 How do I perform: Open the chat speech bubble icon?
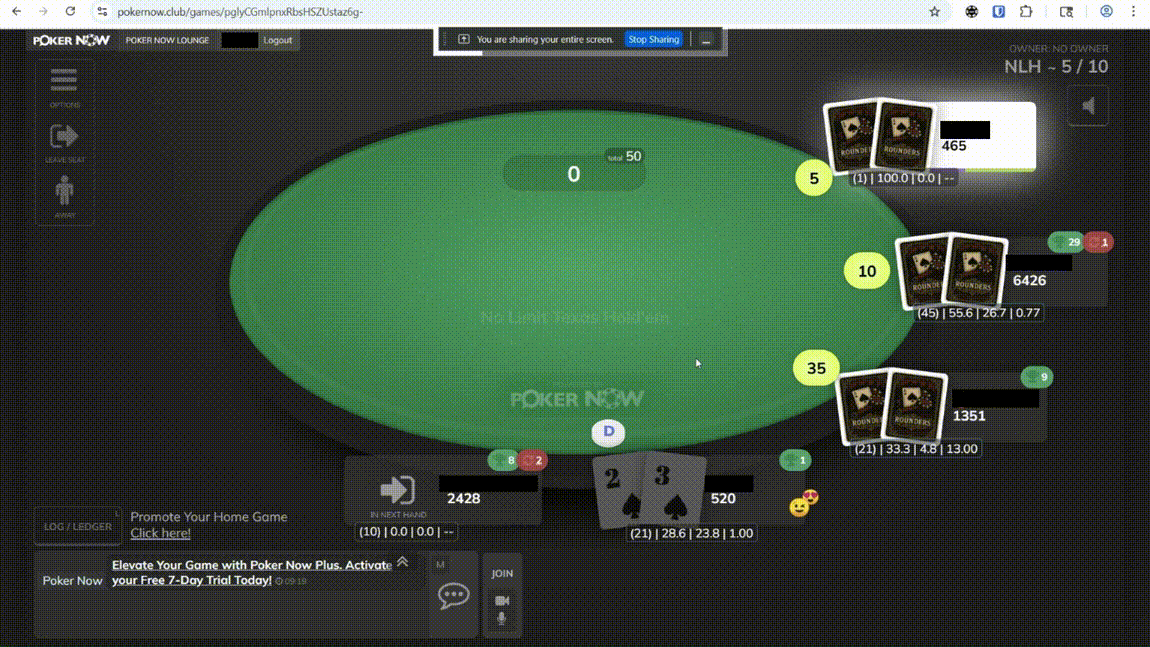[x=453, y=595]
